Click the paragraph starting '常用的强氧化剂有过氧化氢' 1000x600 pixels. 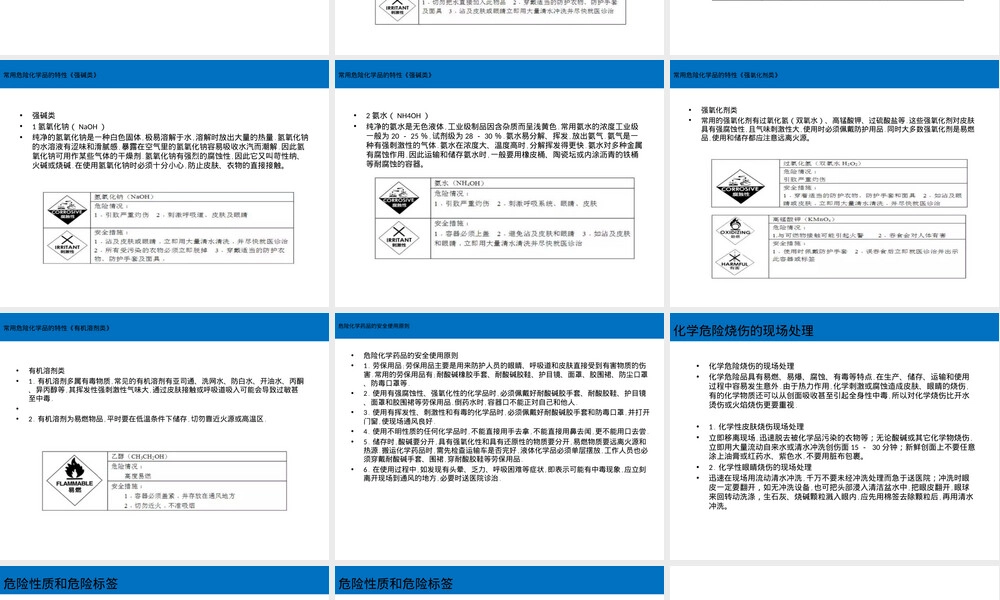tap(838, 129)
